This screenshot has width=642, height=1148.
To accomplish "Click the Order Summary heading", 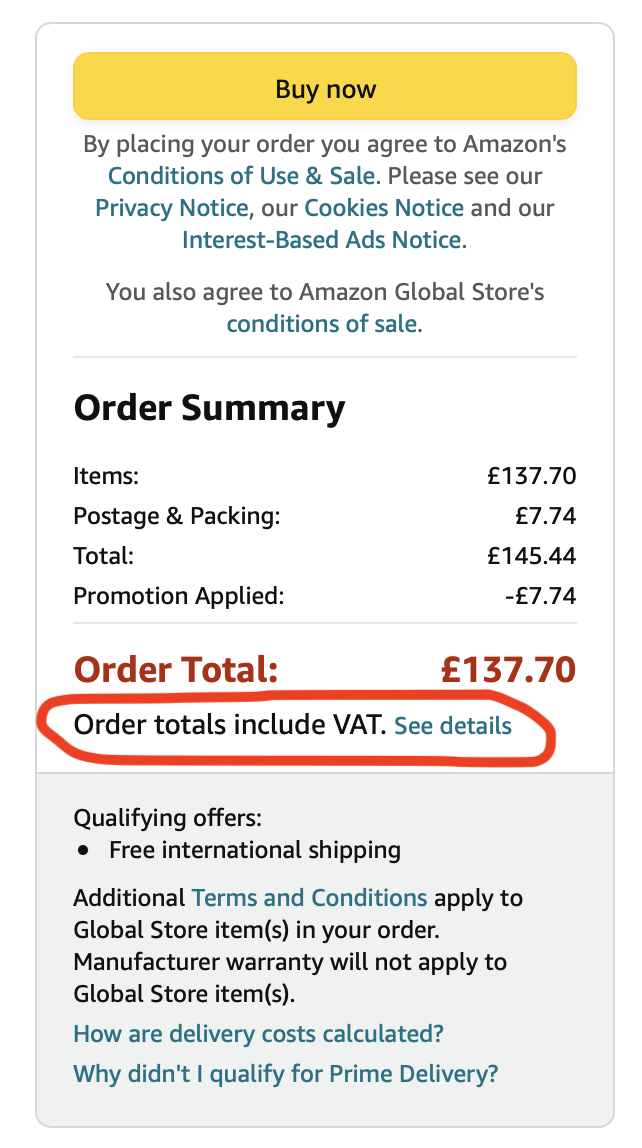I will [x=209, y=407].
